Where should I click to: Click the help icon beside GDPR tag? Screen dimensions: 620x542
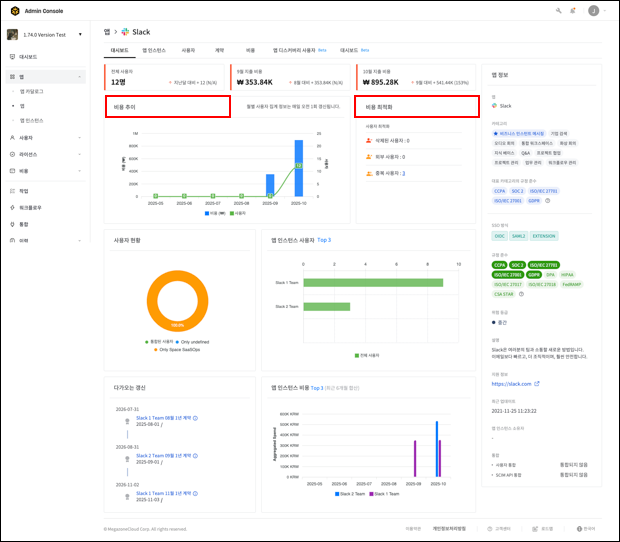pos(548,200)
